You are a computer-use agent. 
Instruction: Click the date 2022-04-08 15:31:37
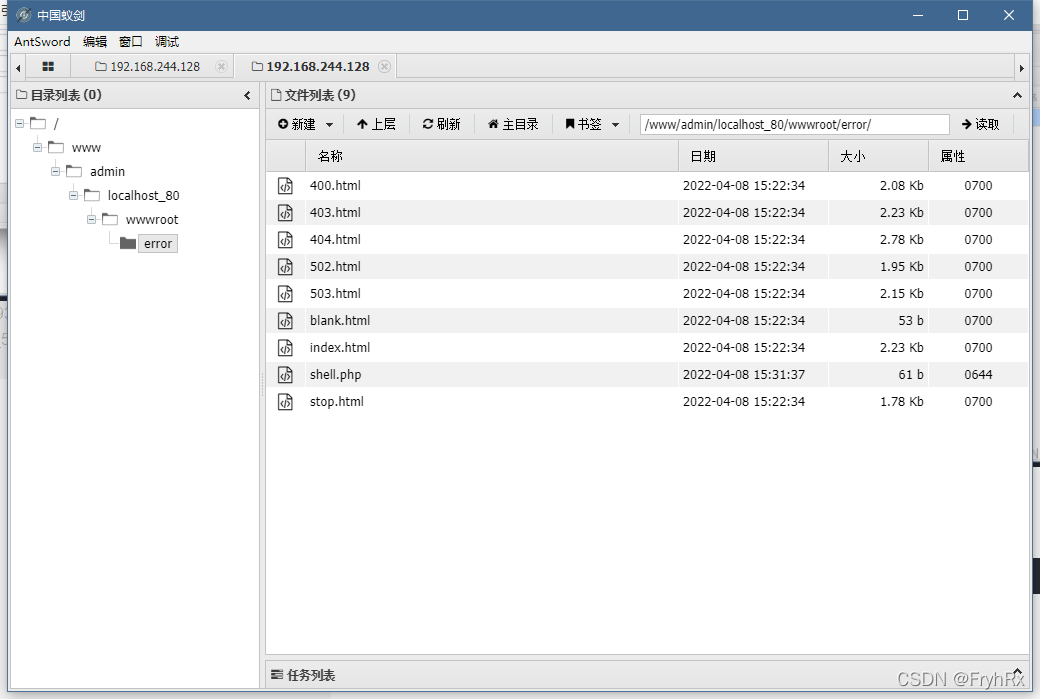[744, 375]
